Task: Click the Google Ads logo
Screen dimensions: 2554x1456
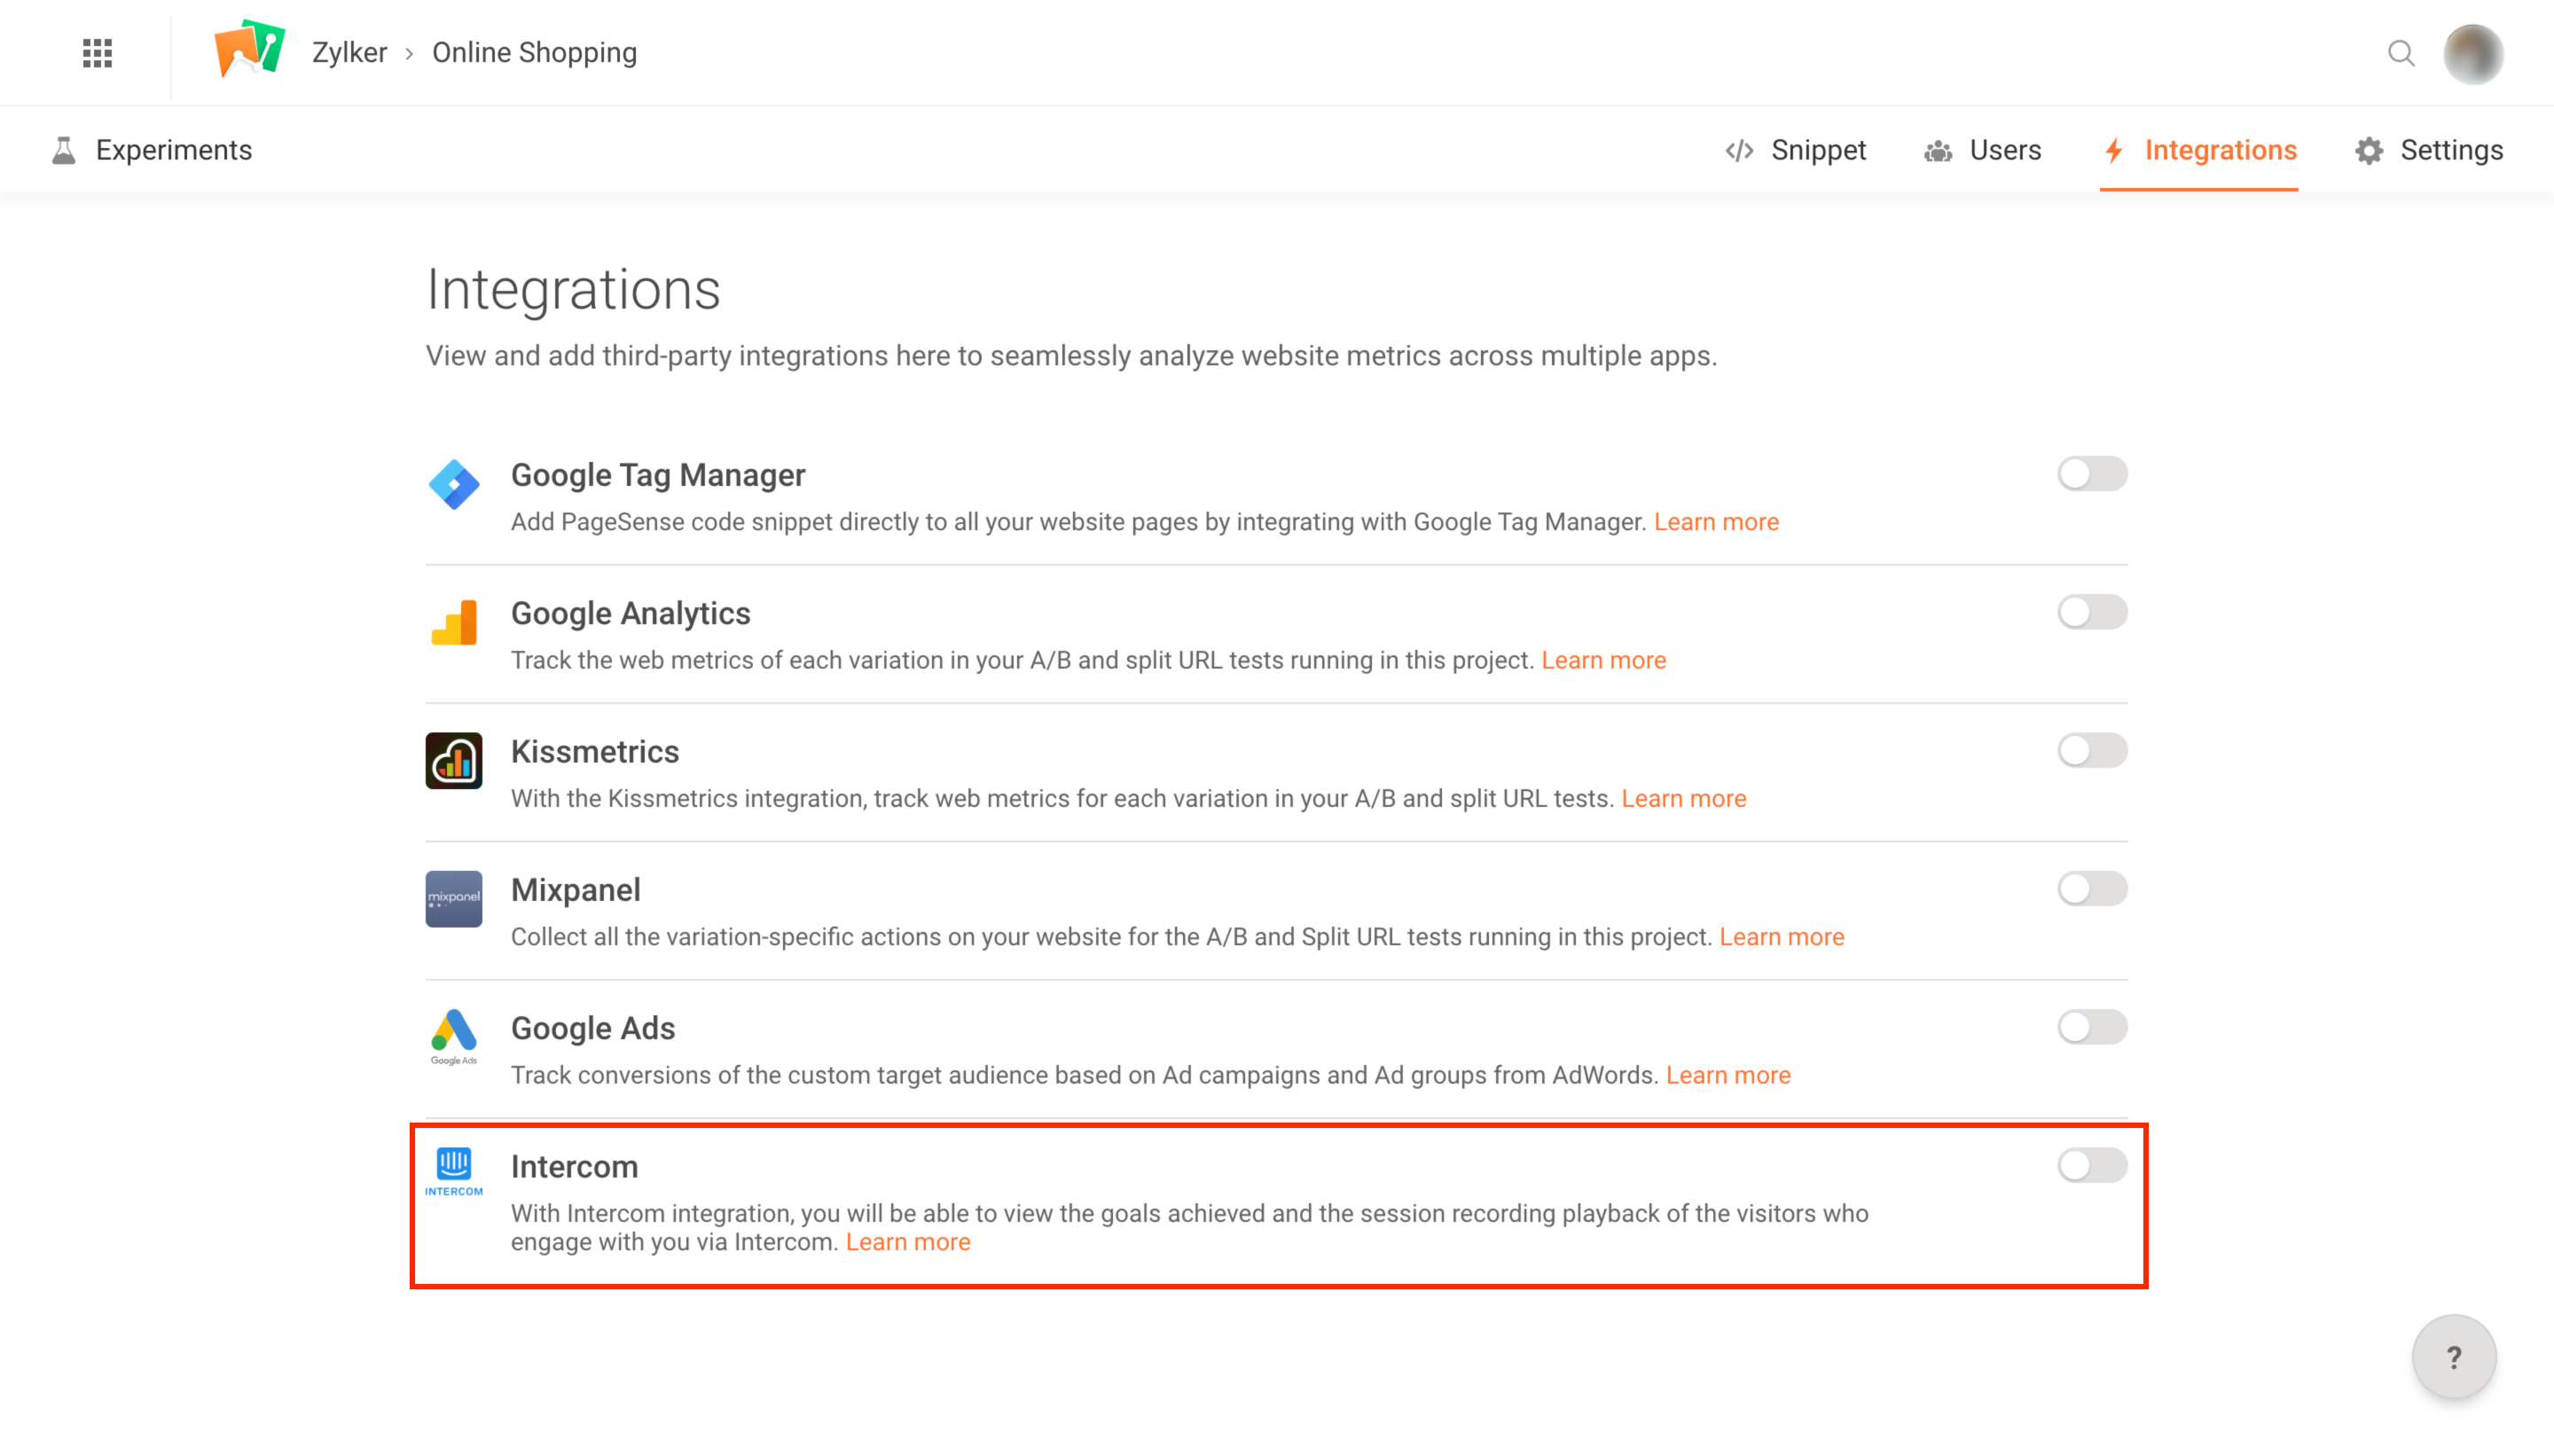Action: tap(454, 1037)
